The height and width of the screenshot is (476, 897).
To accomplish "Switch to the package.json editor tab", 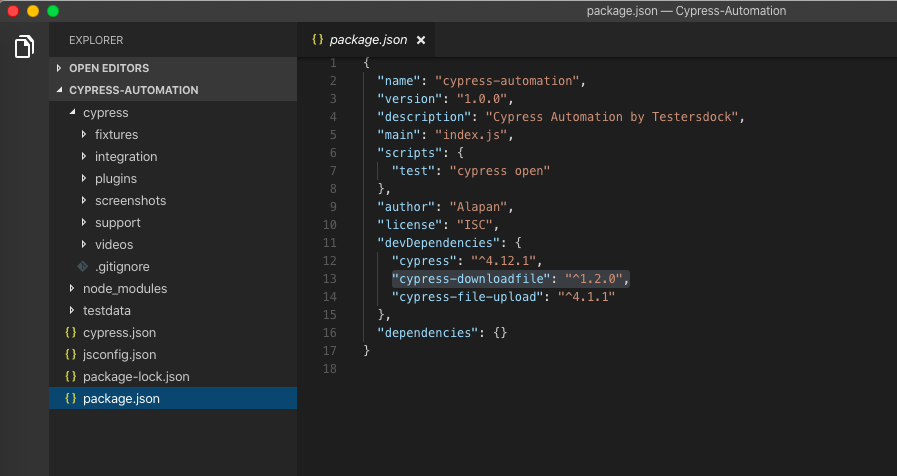I will (368, 40).
